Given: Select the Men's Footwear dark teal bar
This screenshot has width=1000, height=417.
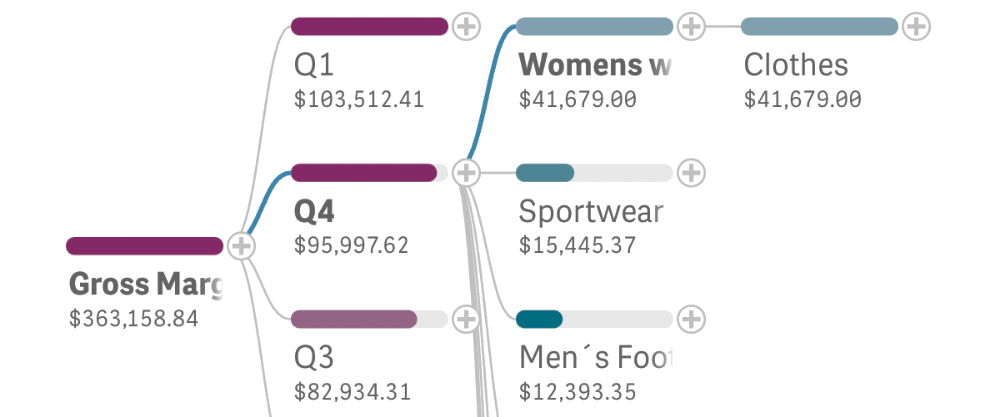Looking at the screenshot, I should [x=539, y=319].
